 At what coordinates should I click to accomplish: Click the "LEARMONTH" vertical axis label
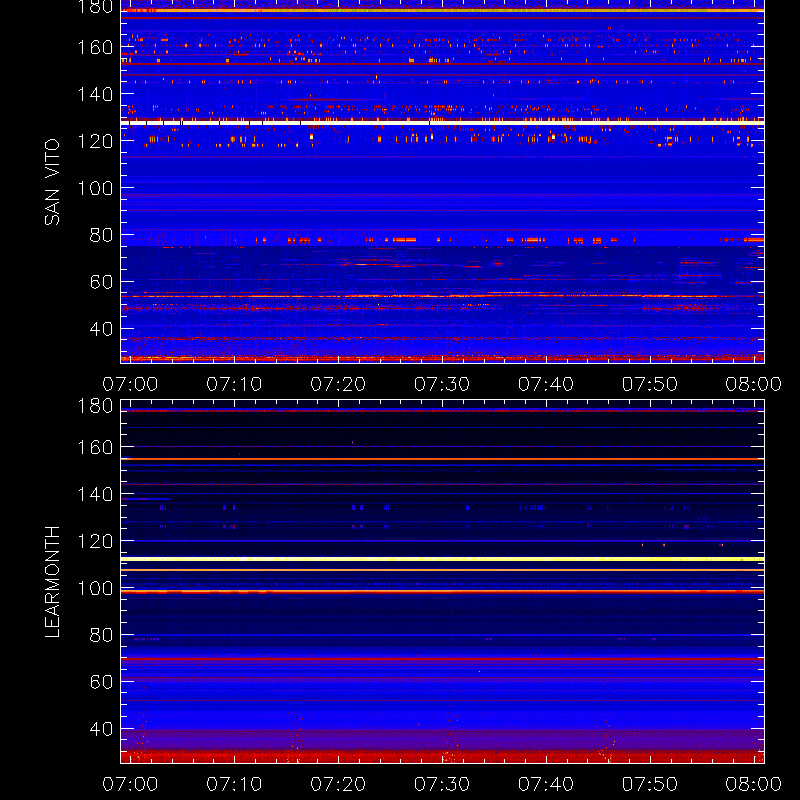coord(52,582)
